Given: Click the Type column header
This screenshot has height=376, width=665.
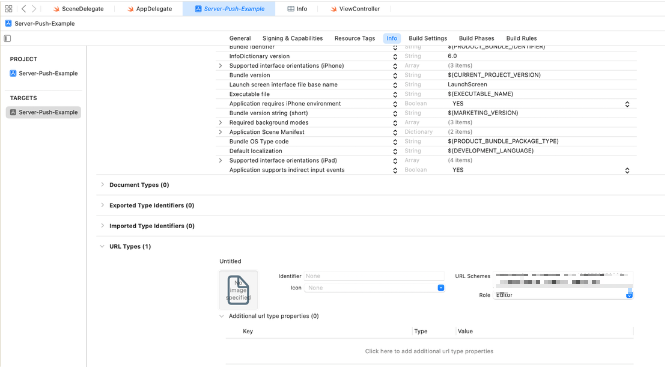Looking at the screenshot, I should (x=421, y=331).
